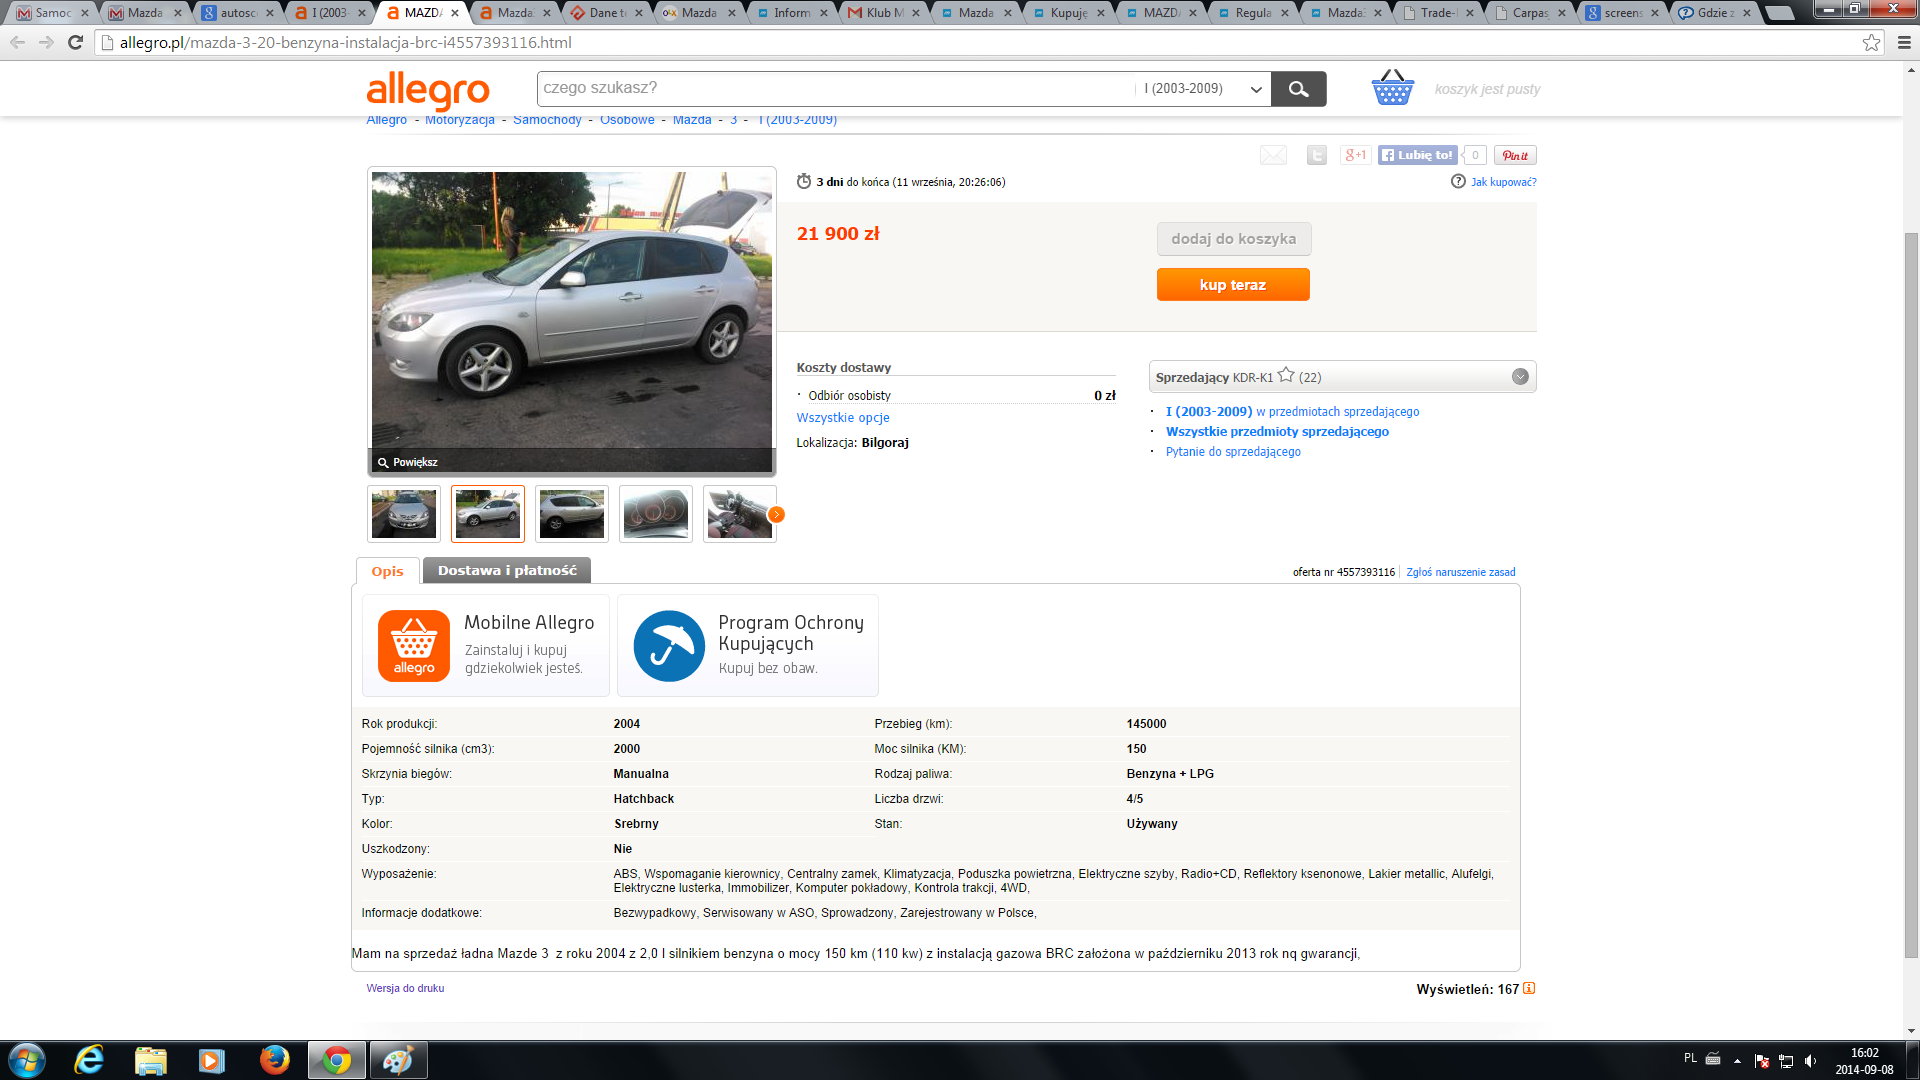Open Pytanie do sprzedającego link
The image size is (1920, 1080).
[x=1233, y=452]
